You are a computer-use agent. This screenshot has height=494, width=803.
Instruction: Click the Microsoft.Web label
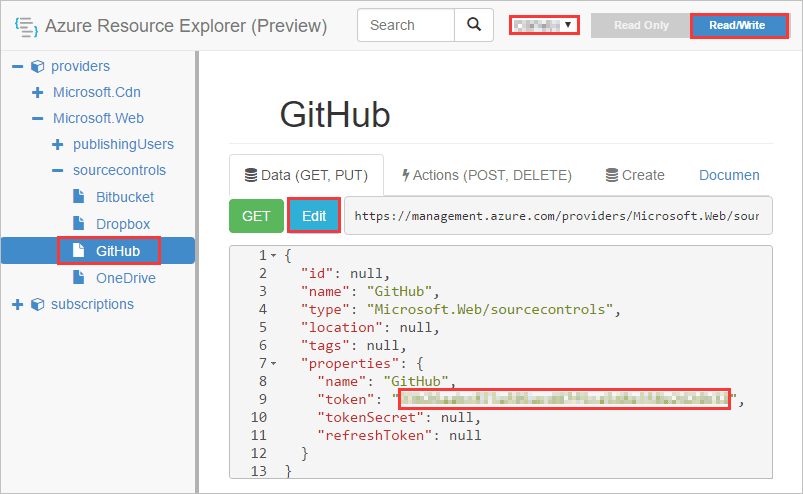(98, 118)
